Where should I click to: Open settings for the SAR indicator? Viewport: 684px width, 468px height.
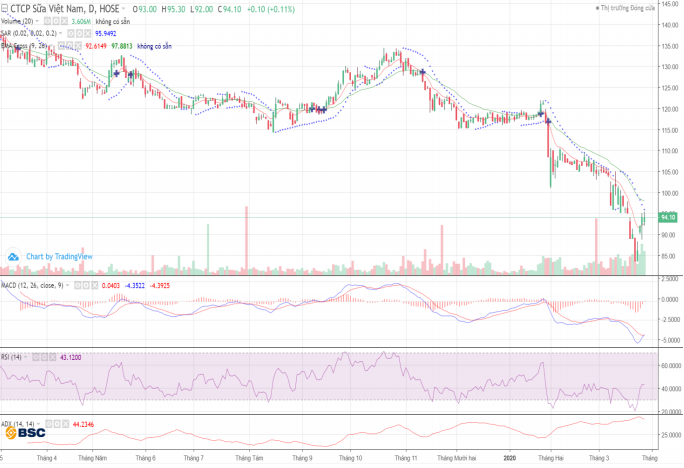pos(79,33)
